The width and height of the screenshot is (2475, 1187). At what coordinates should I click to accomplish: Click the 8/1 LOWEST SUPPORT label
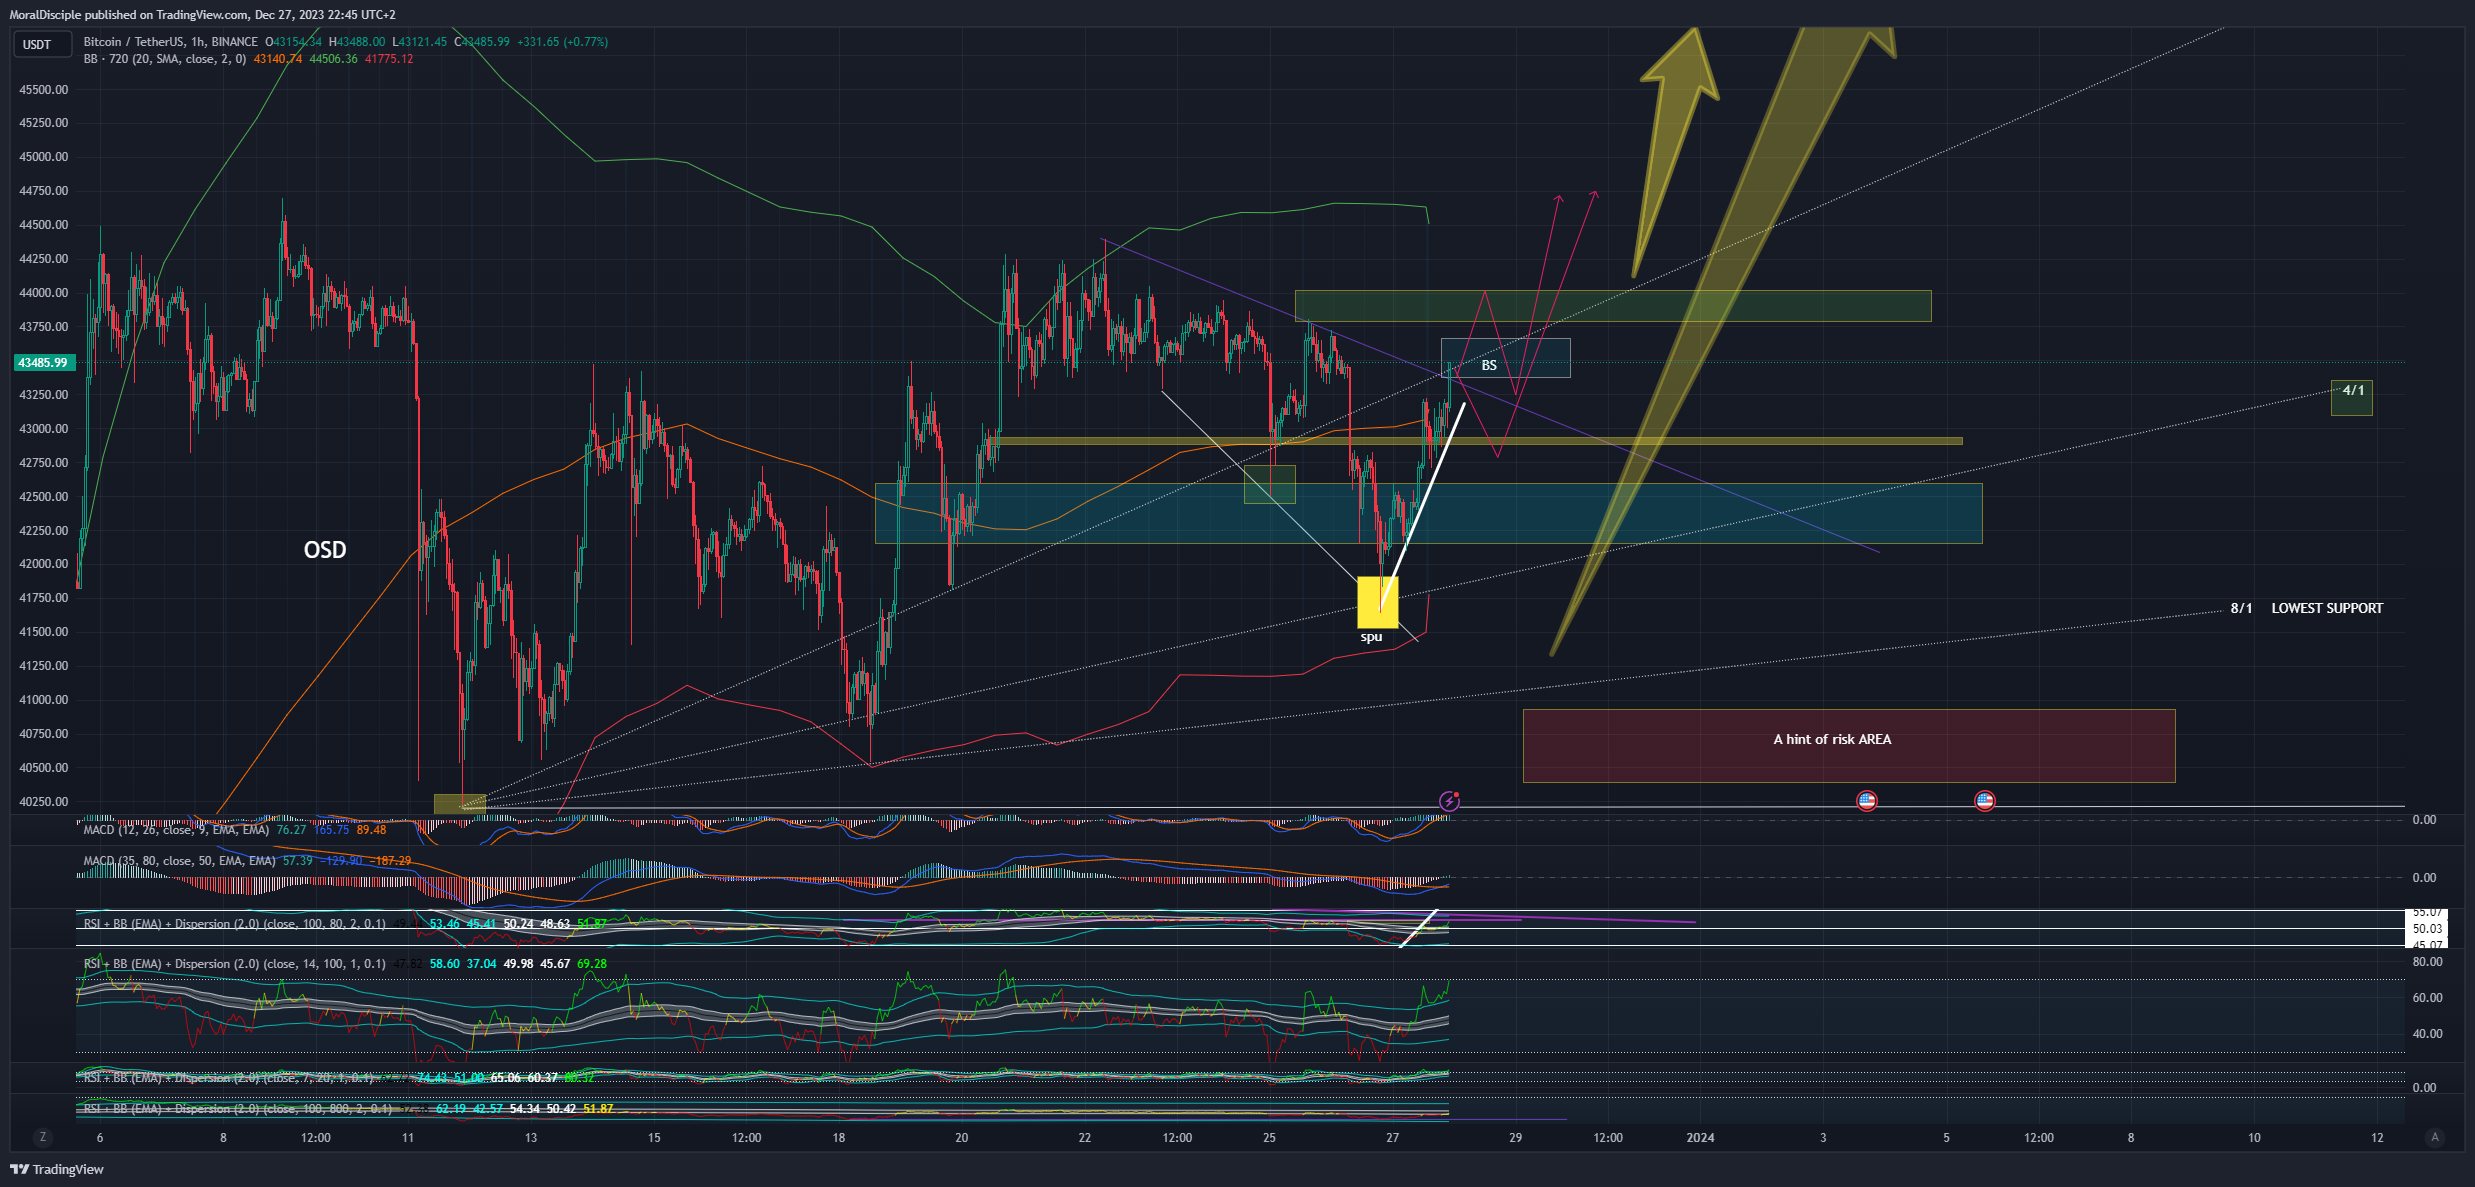coord(2306,608)
